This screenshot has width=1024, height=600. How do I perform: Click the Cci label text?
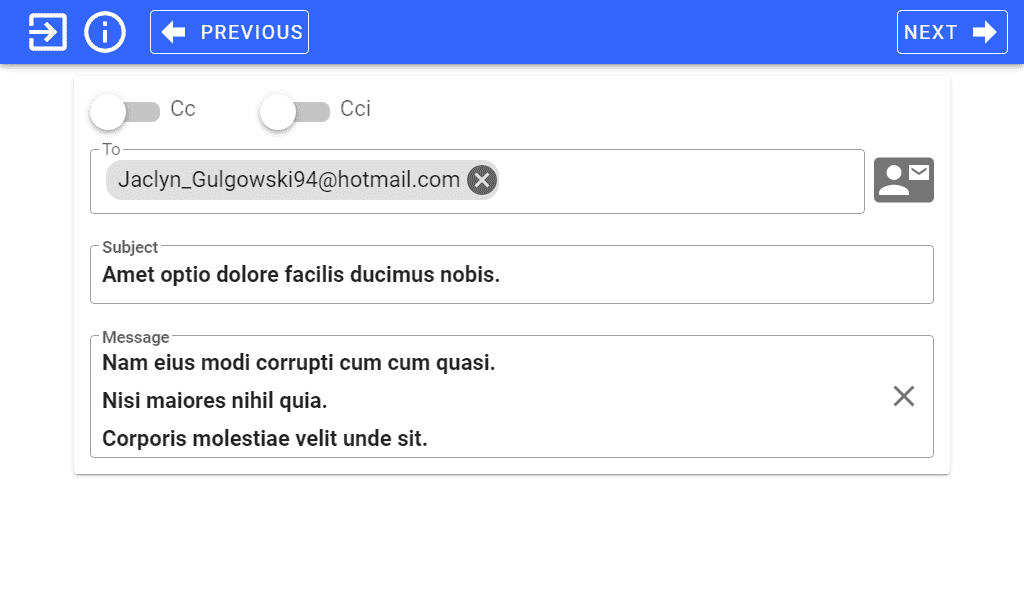tap(355, 108)
